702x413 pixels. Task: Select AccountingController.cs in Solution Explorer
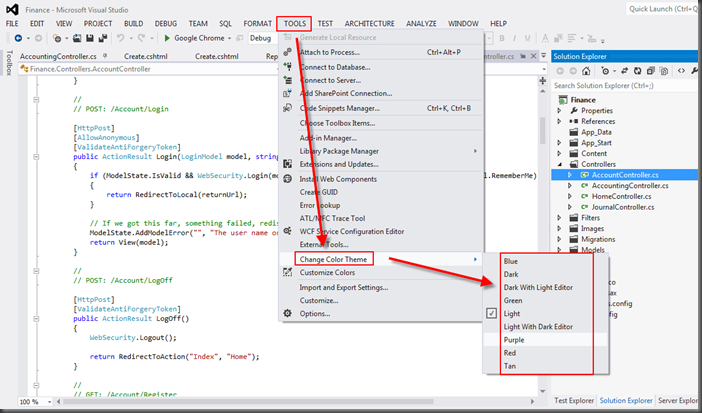tap(629, 185)
